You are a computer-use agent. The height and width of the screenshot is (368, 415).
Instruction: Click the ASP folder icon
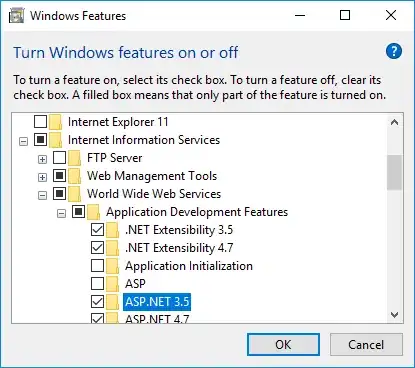pyautogui.click(x=113, y=284)
